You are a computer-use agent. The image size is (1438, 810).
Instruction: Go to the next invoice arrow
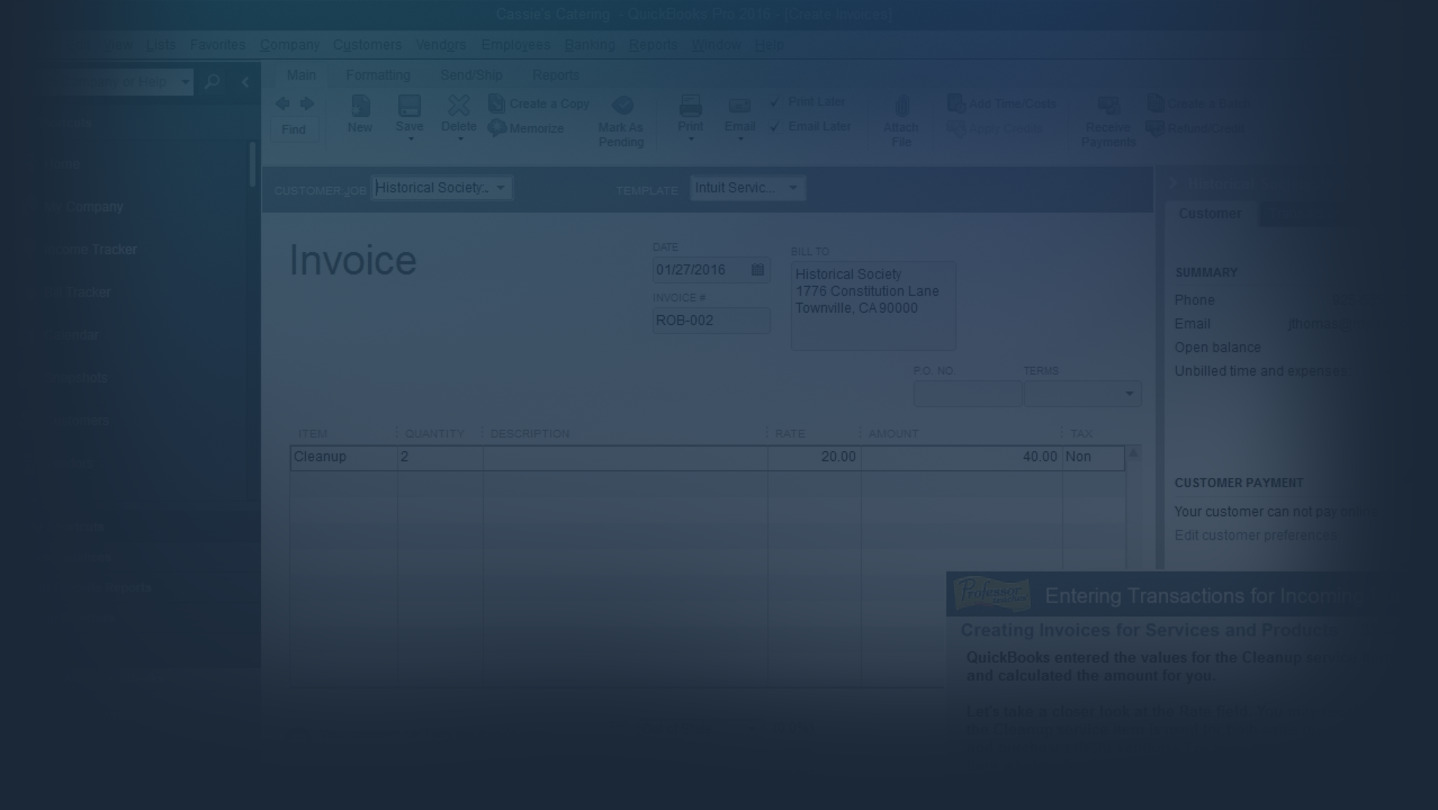307,103
